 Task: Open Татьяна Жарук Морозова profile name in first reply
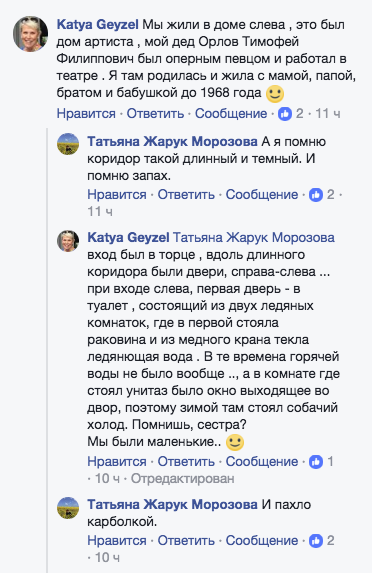pyautogui.click(x=172, y=141)
